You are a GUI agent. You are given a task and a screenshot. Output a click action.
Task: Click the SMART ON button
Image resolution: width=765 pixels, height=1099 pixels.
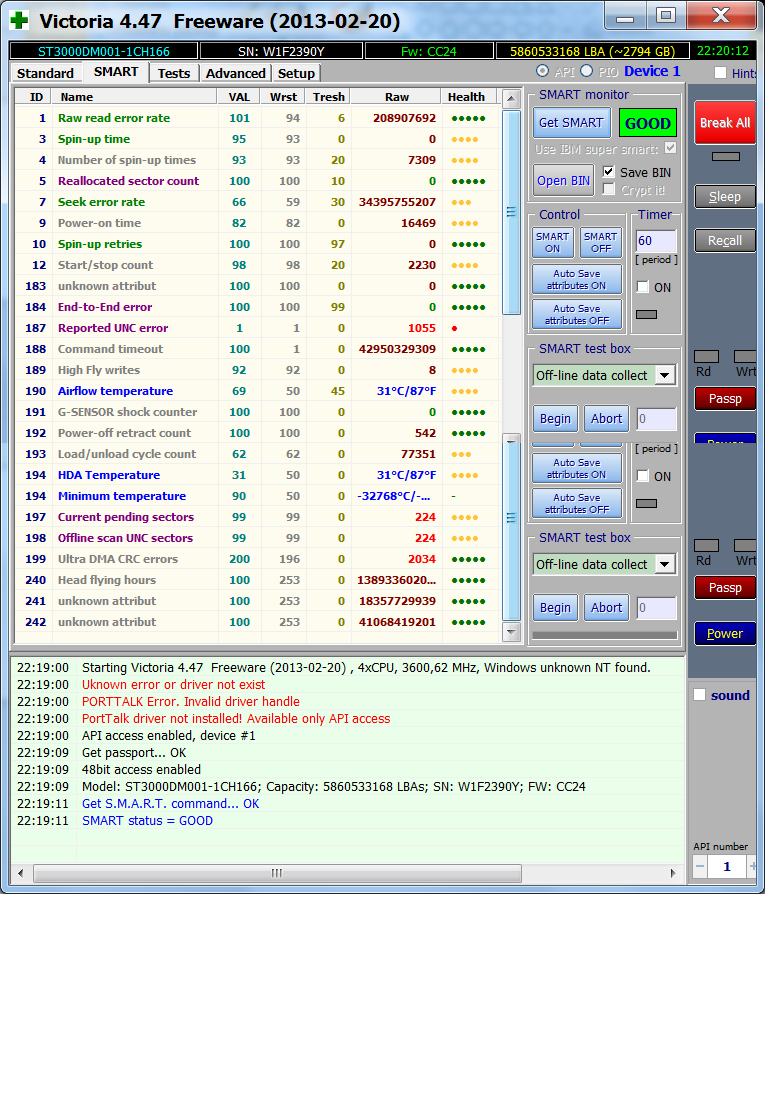click(x=553, y=243)
